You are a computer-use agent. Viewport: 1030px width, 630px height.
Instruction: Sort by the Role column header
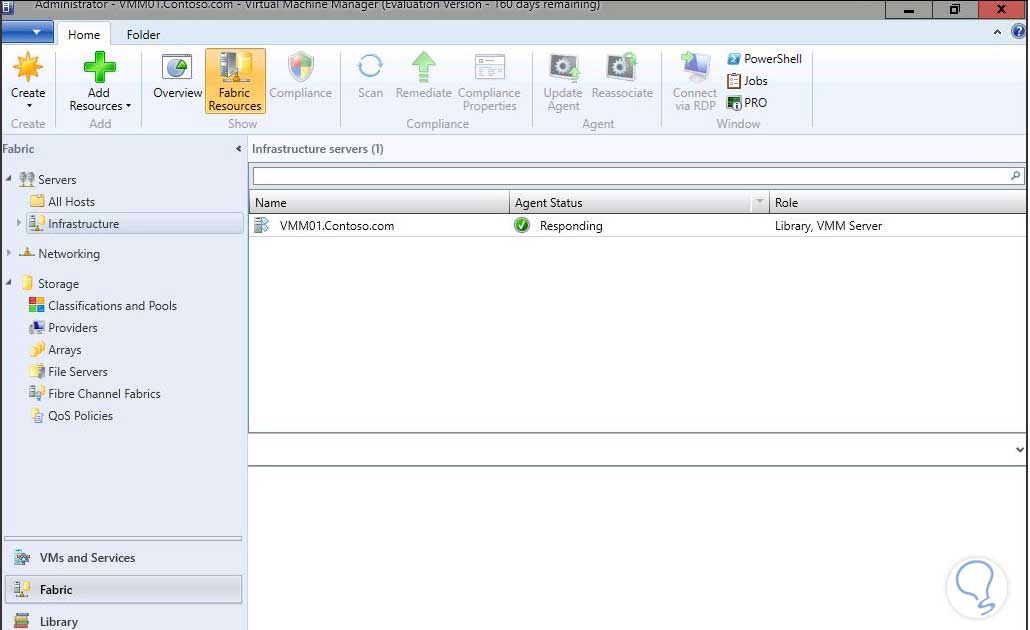897,202
